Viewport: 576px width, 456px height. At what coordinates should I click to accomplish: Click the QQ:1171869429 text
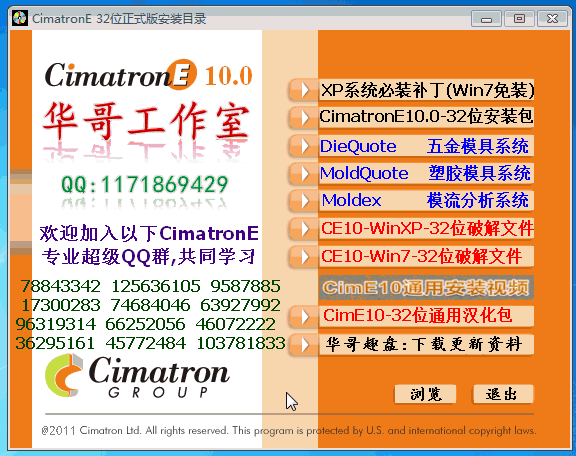coord(144,184)
